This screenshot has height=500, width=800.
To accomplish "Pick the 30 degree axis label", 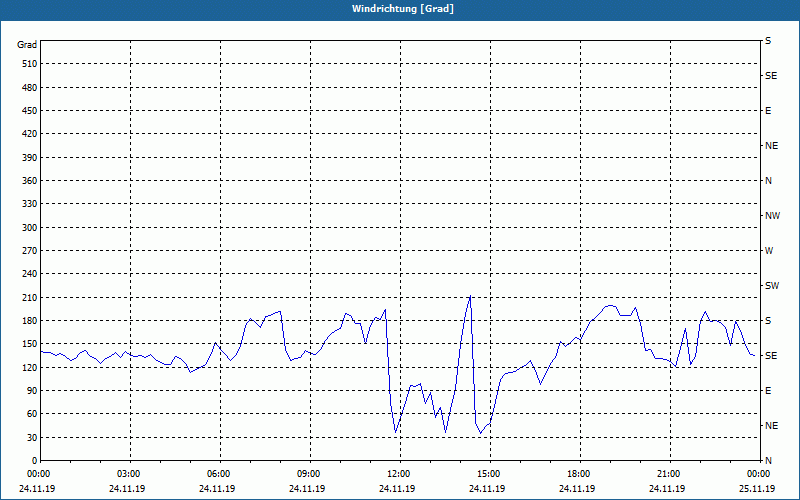I will pos(32,437).
